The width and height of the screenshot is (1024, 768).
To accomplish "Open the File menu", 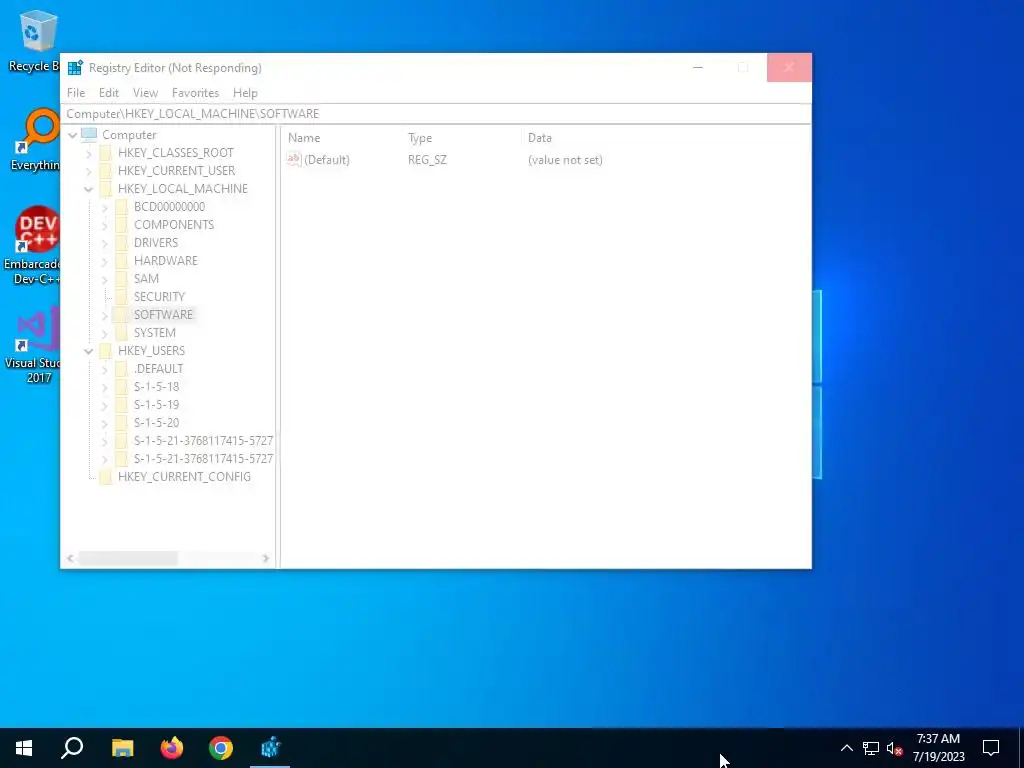I will click(76, 93).
